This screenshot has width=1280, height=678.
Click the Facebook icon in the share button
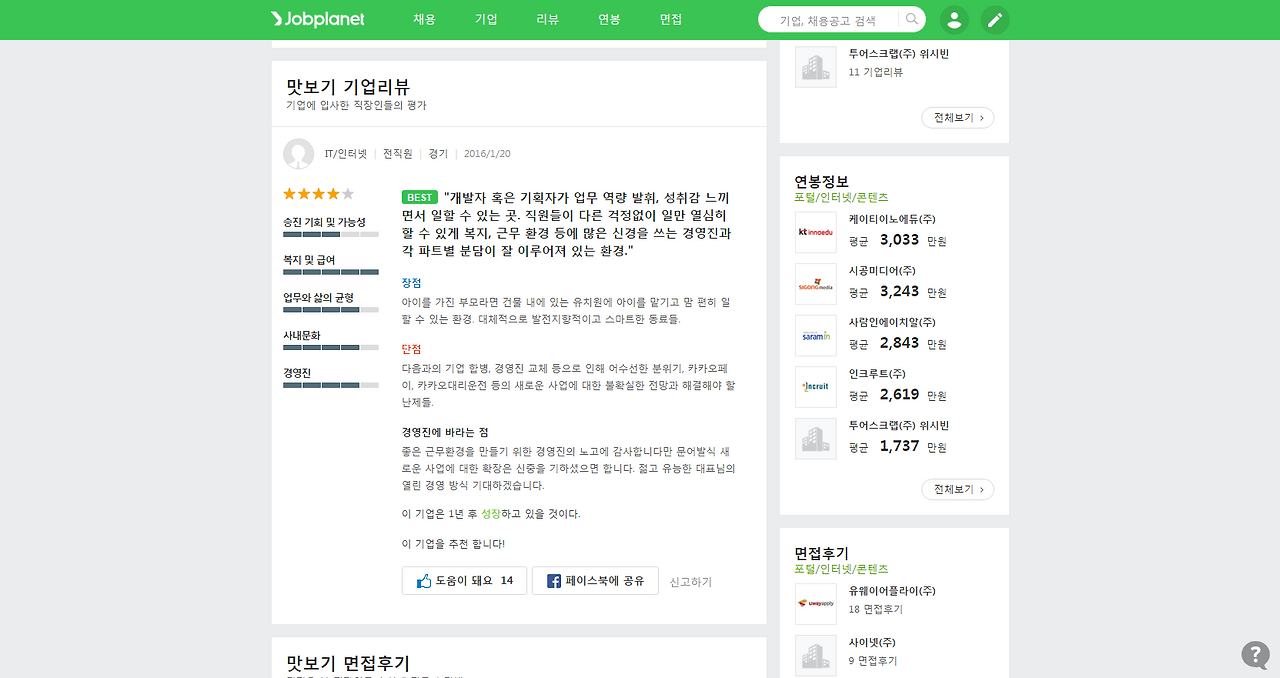coord(555,580)
